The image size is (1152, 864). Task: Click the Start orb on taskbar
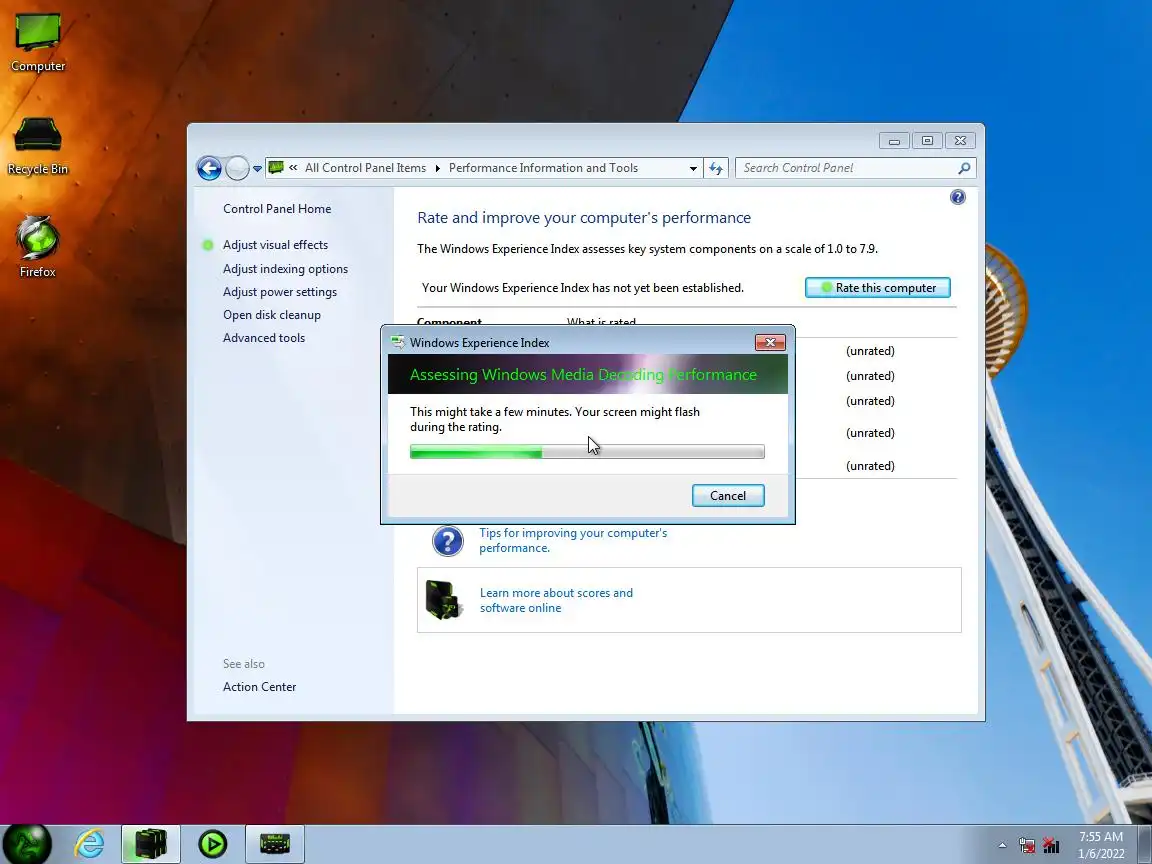pyautogui.click(x=28, y=843)
